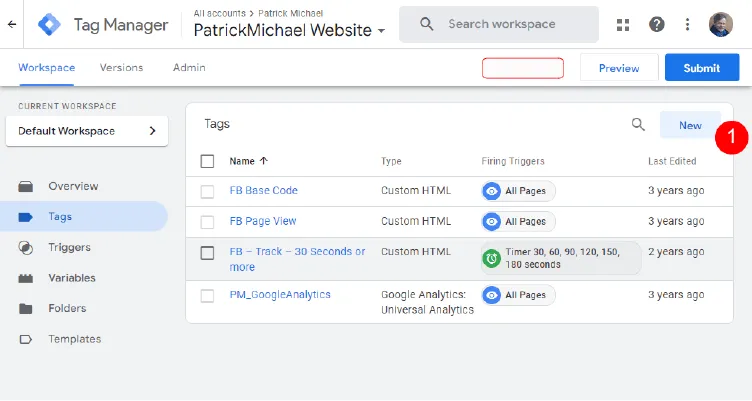The width and height of the screenshot is (752, 401).
Task: Click the search icon in Tags panel
Action: [638, 125]
